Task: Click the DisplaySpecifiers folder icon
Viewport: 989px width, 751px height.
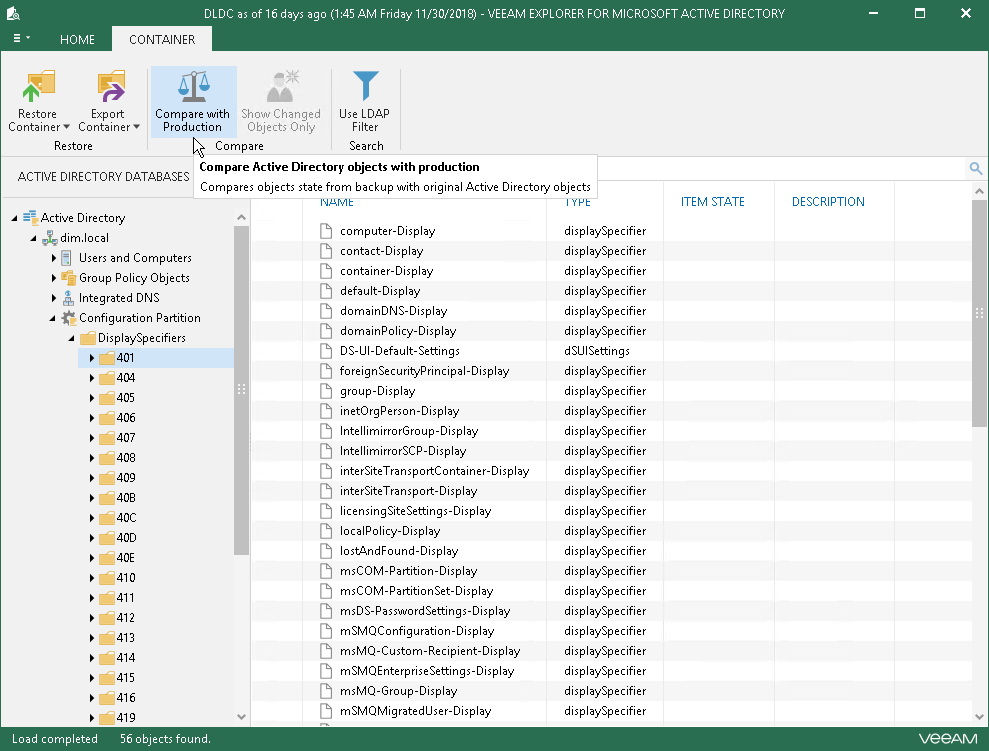Action: coord(88,338)
